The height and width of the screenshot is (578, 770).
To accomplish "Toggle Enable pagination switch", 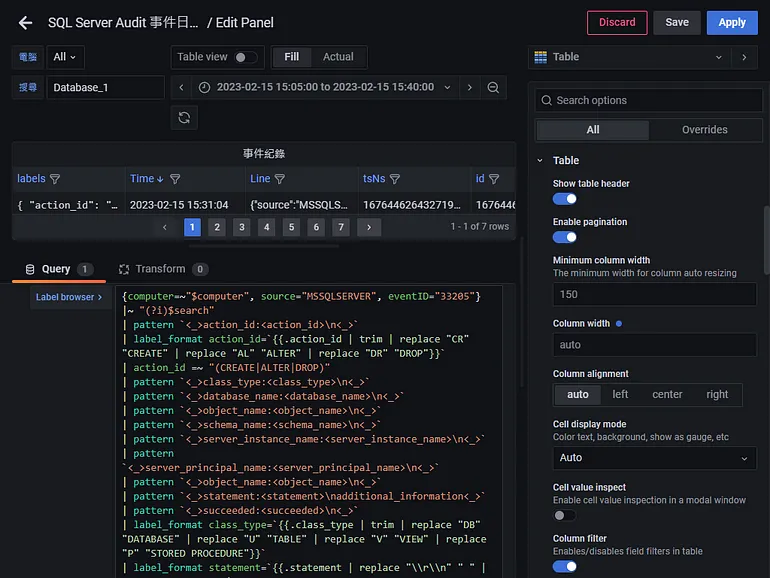I will (x=565, y=238).
